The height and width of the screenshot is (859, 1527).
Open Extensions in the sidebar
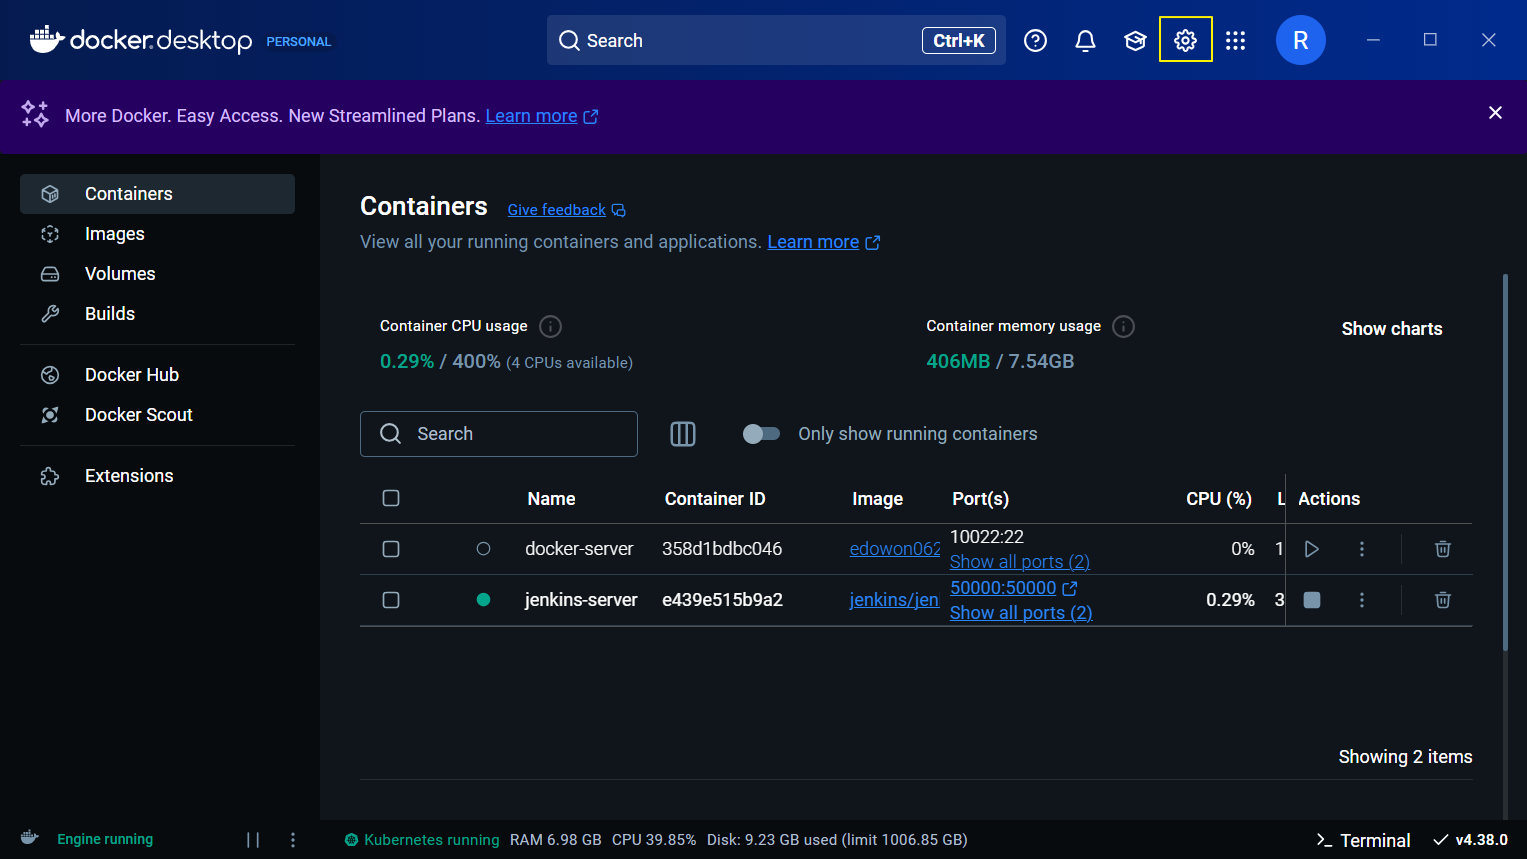[x=157, y=476]
